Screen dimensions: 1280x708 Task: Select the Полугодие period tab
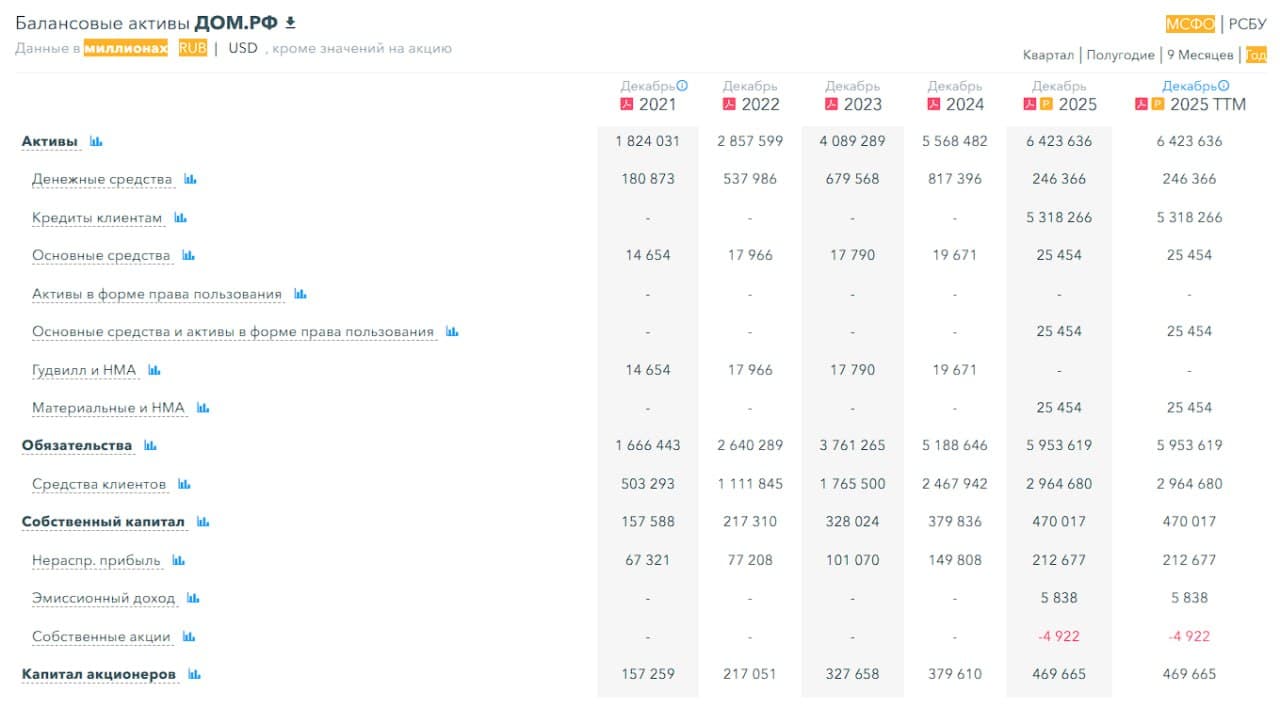coord(1120,55)
